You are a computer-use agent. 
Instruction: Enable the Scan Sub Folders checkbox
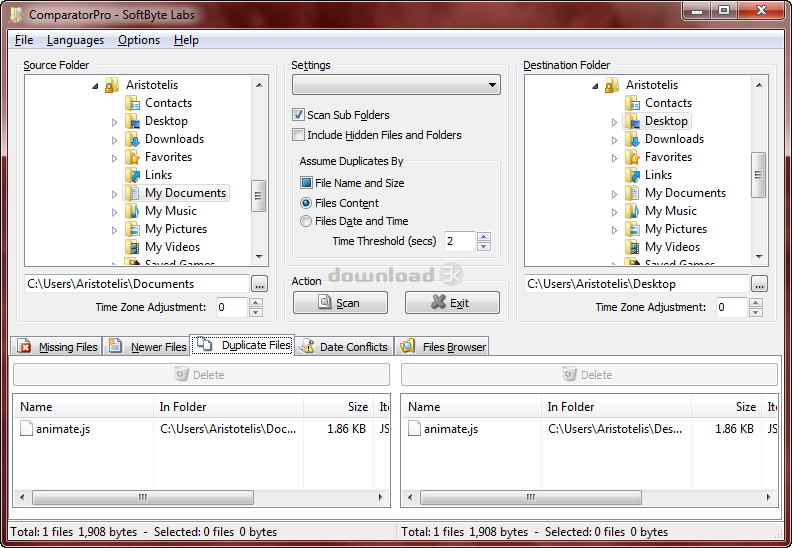[299, 115]
